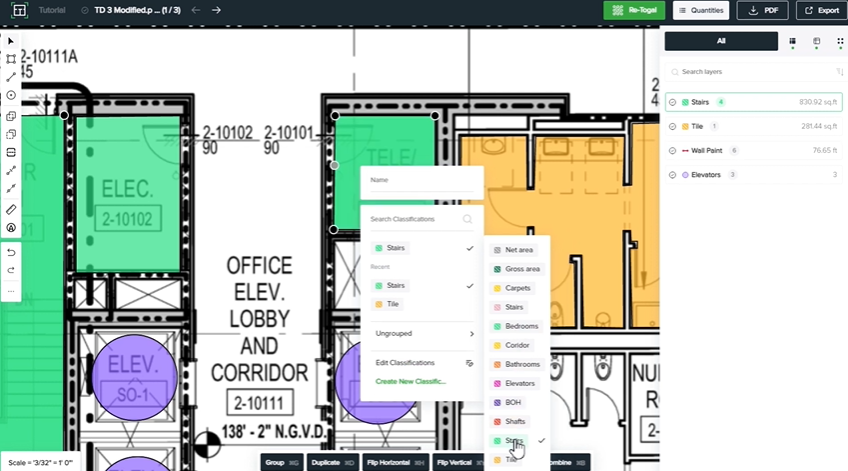This screenshot has width=848, height=471.
Task: Choose Bedrooms classification
Action: [x=516, y=326]
